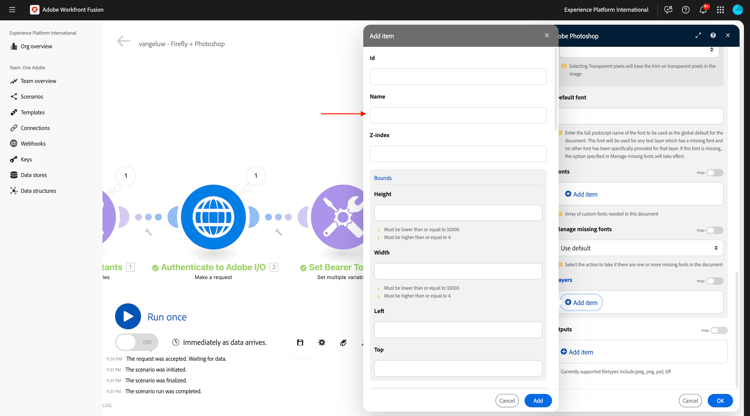Toggle the map switch for Manage missing fonts
This screenshot has height=416, width=750.
[715, 230]
